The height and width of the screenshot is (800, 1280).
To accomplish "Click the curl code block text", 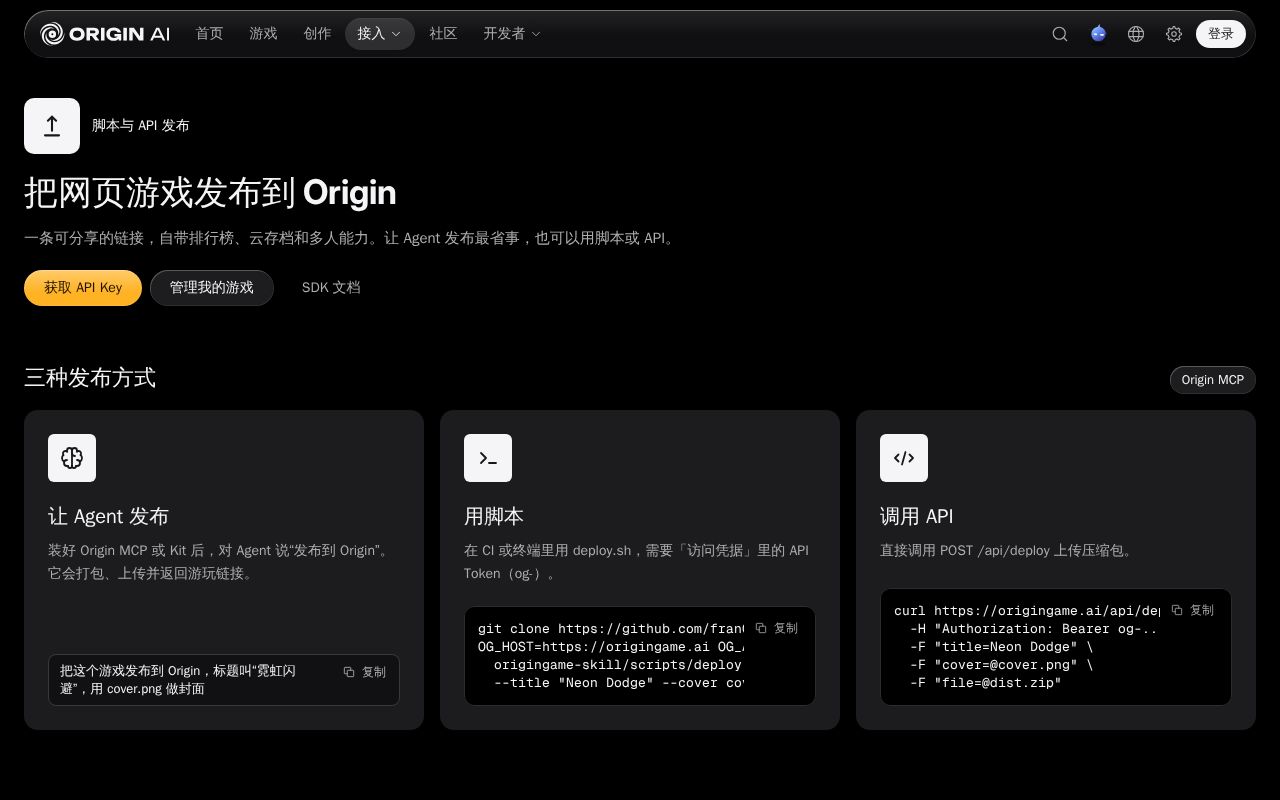I will (1026, 646).
